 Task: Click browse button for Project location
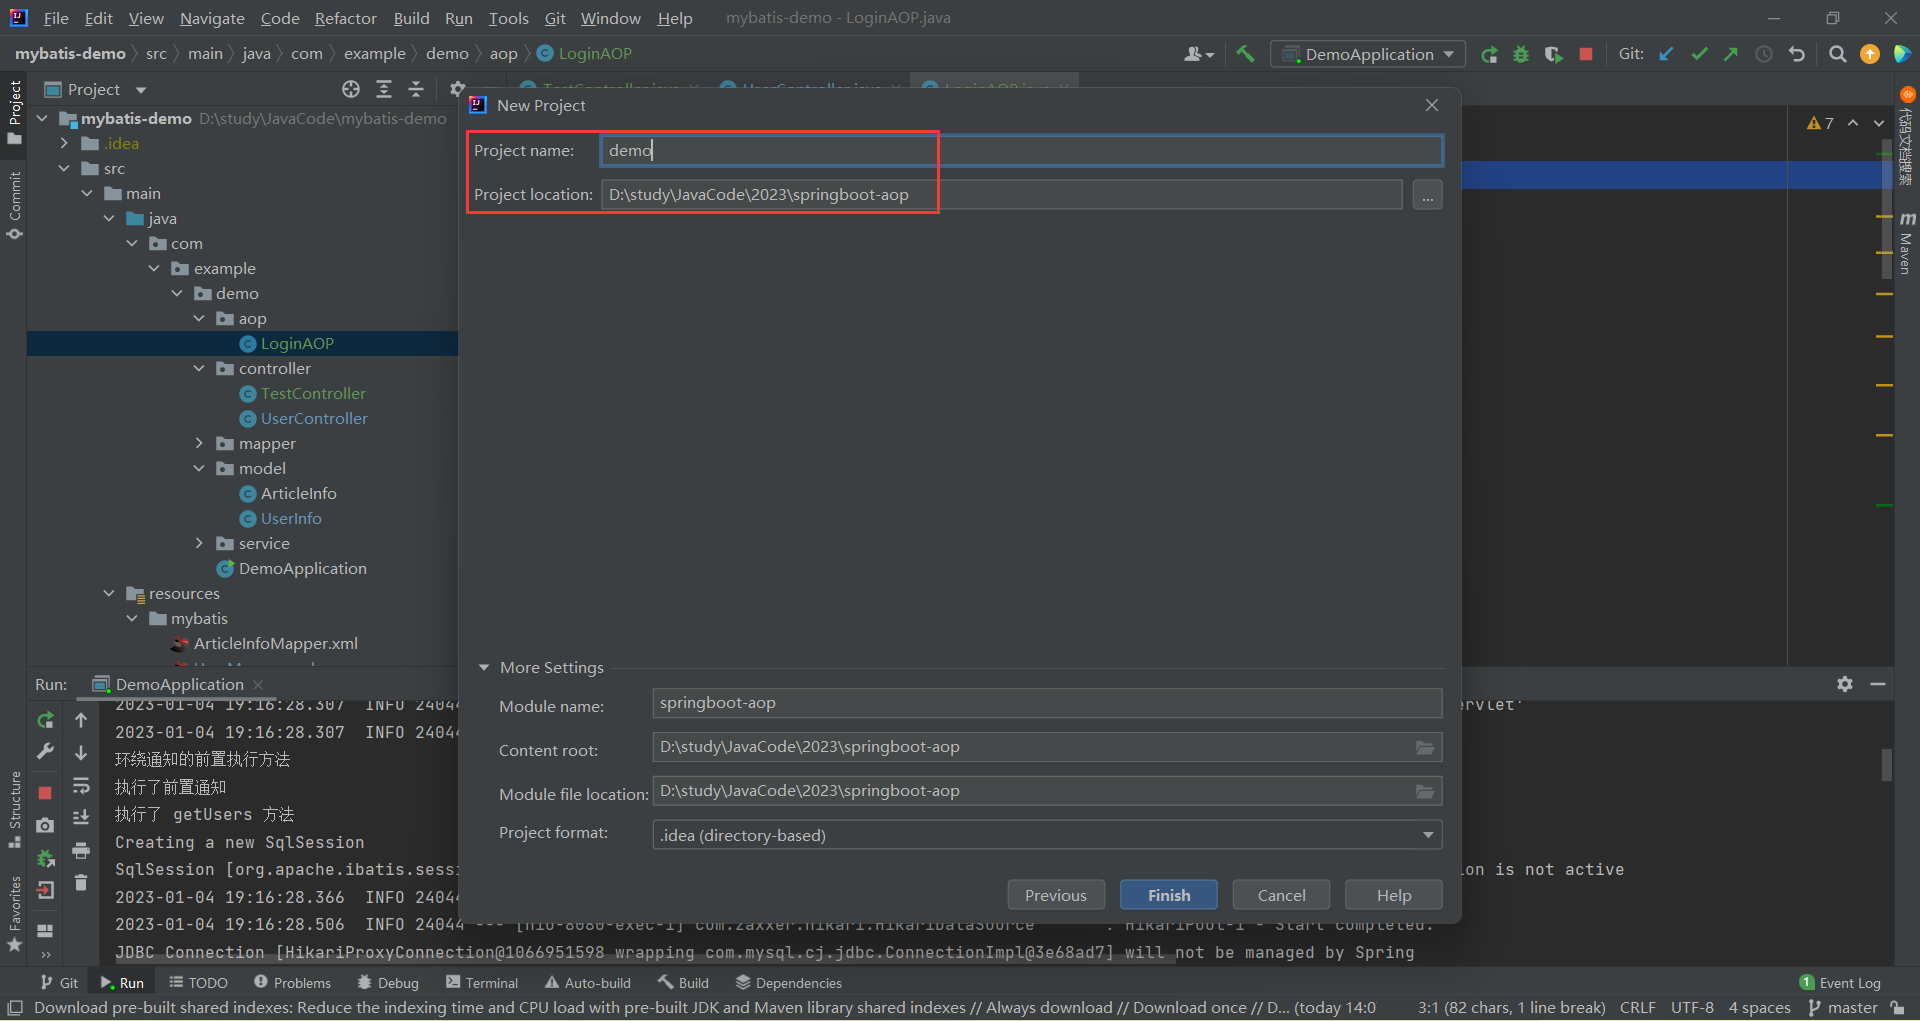1428,195
